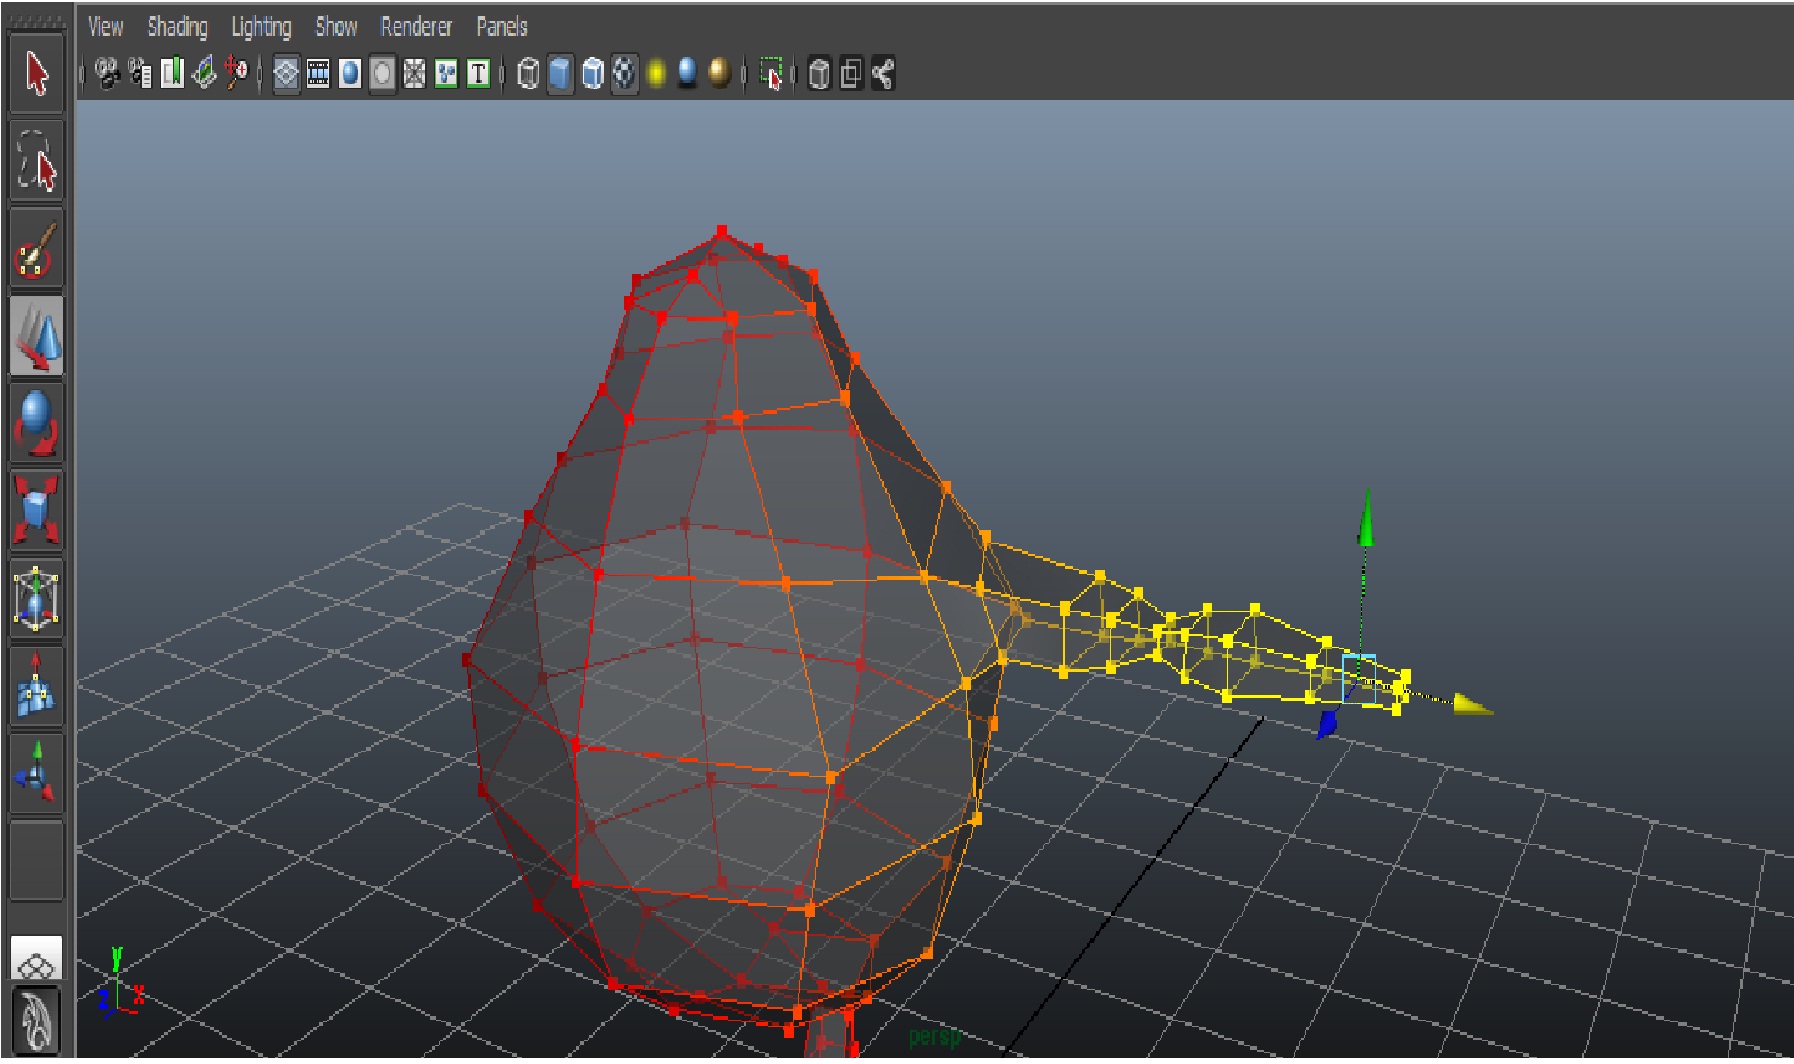Click the empty Last Tool slot
This screenshot has height=1064, width=1794.
[x=37, y=861]
